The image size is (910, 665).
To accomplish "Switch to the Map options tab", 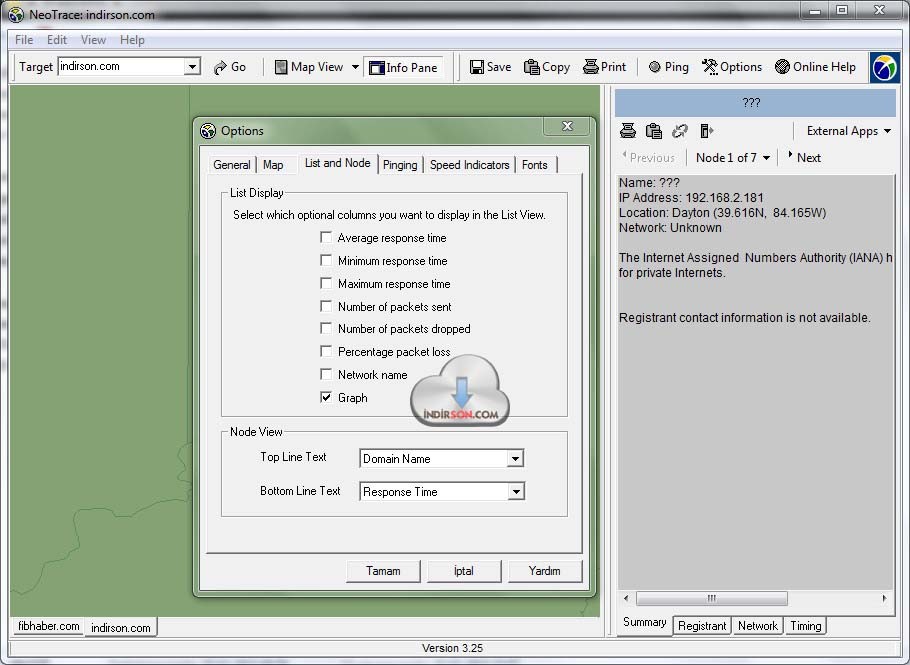I will click(273, 165).
